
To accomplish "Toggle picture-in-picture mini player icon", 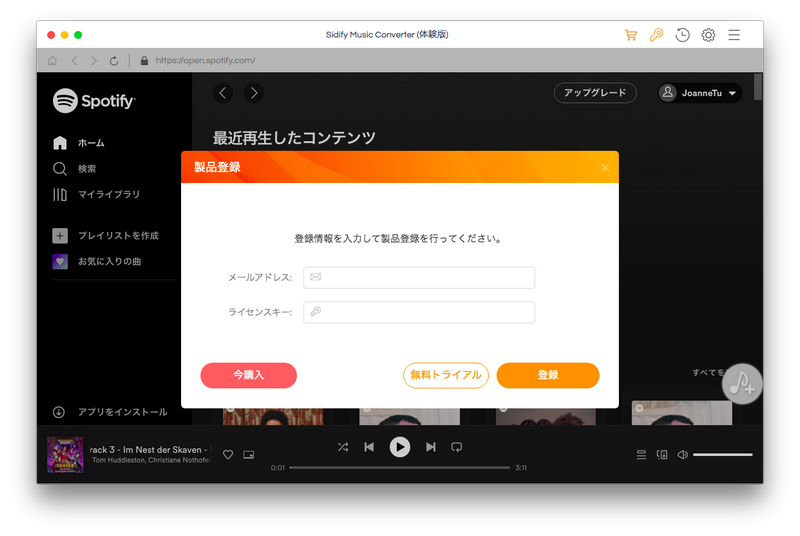I will tap(248, 454).
